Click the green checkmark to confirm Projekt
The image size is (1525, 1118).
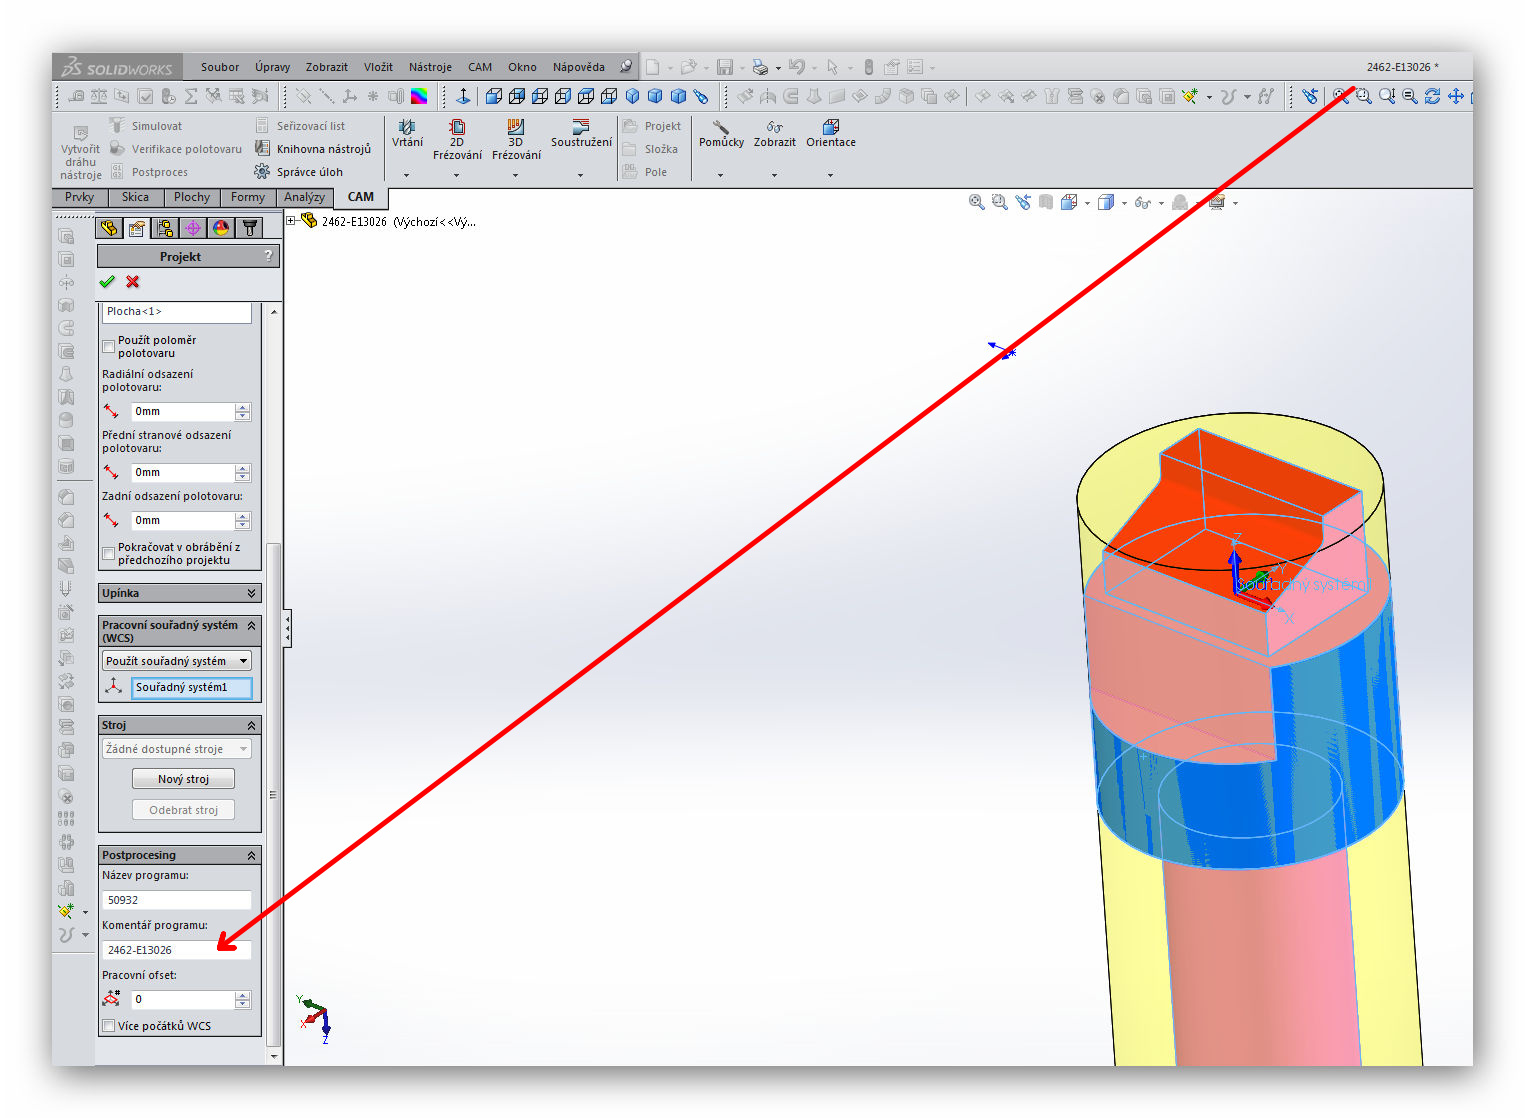[x=107, y=282]
